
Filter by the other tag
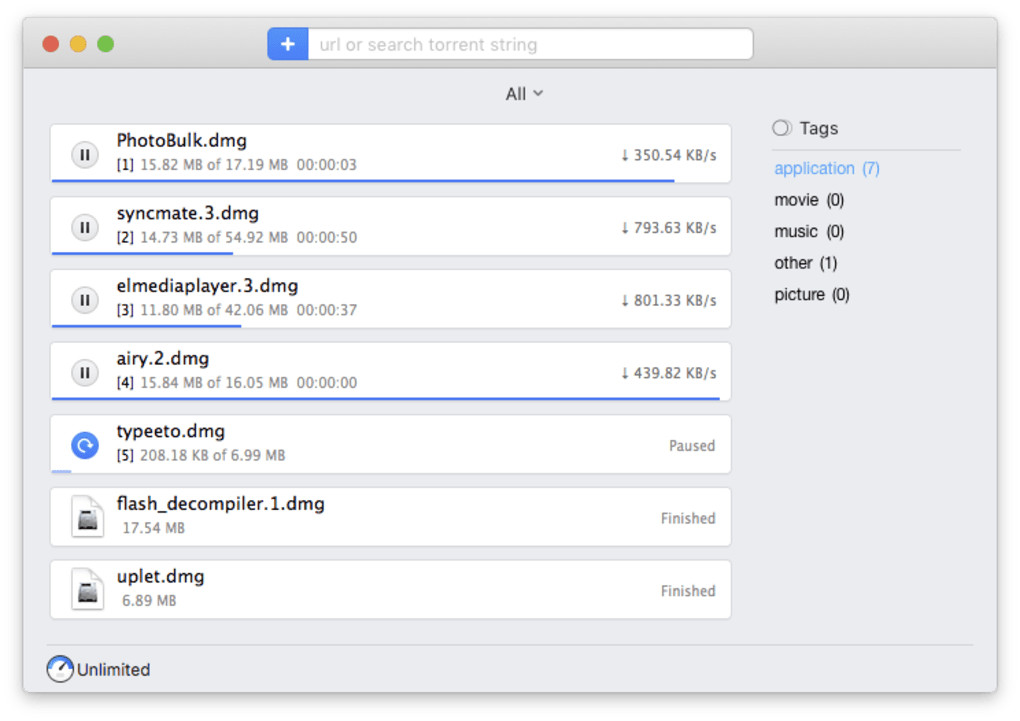(805, 263)
